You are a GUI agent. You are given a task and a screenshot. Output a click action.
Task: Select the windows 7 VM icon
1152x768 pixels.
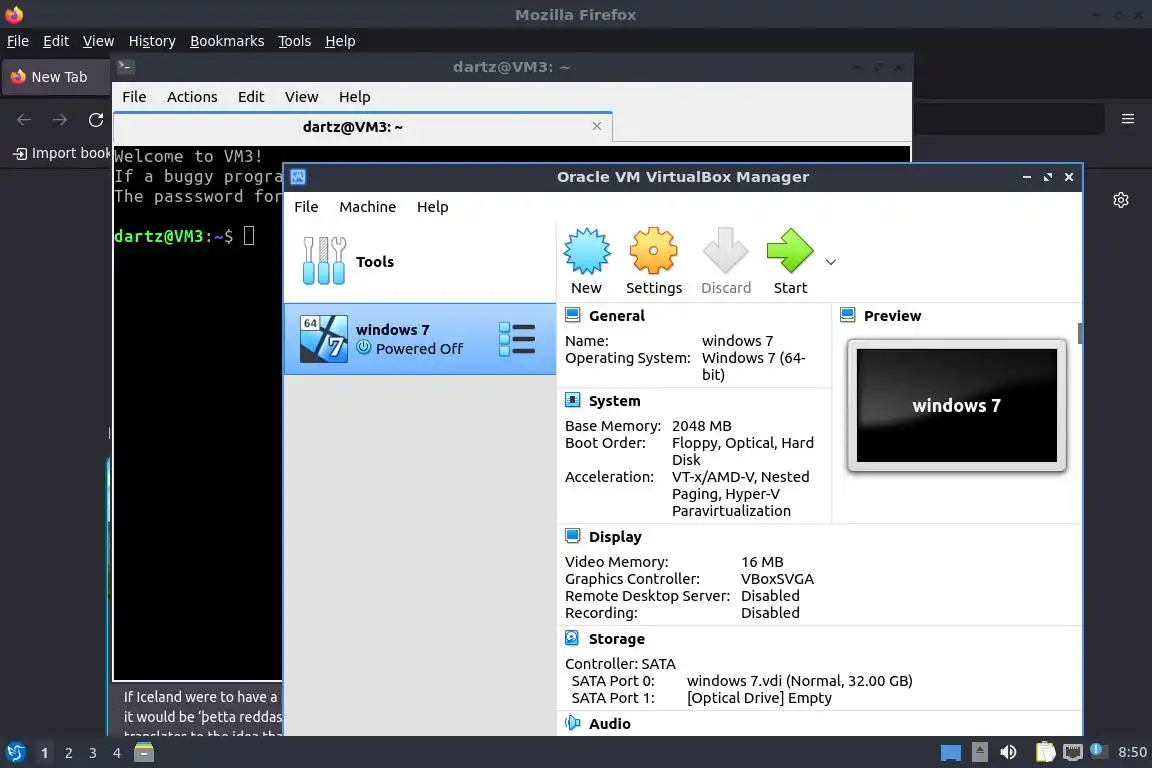click(x=324, y=339)
